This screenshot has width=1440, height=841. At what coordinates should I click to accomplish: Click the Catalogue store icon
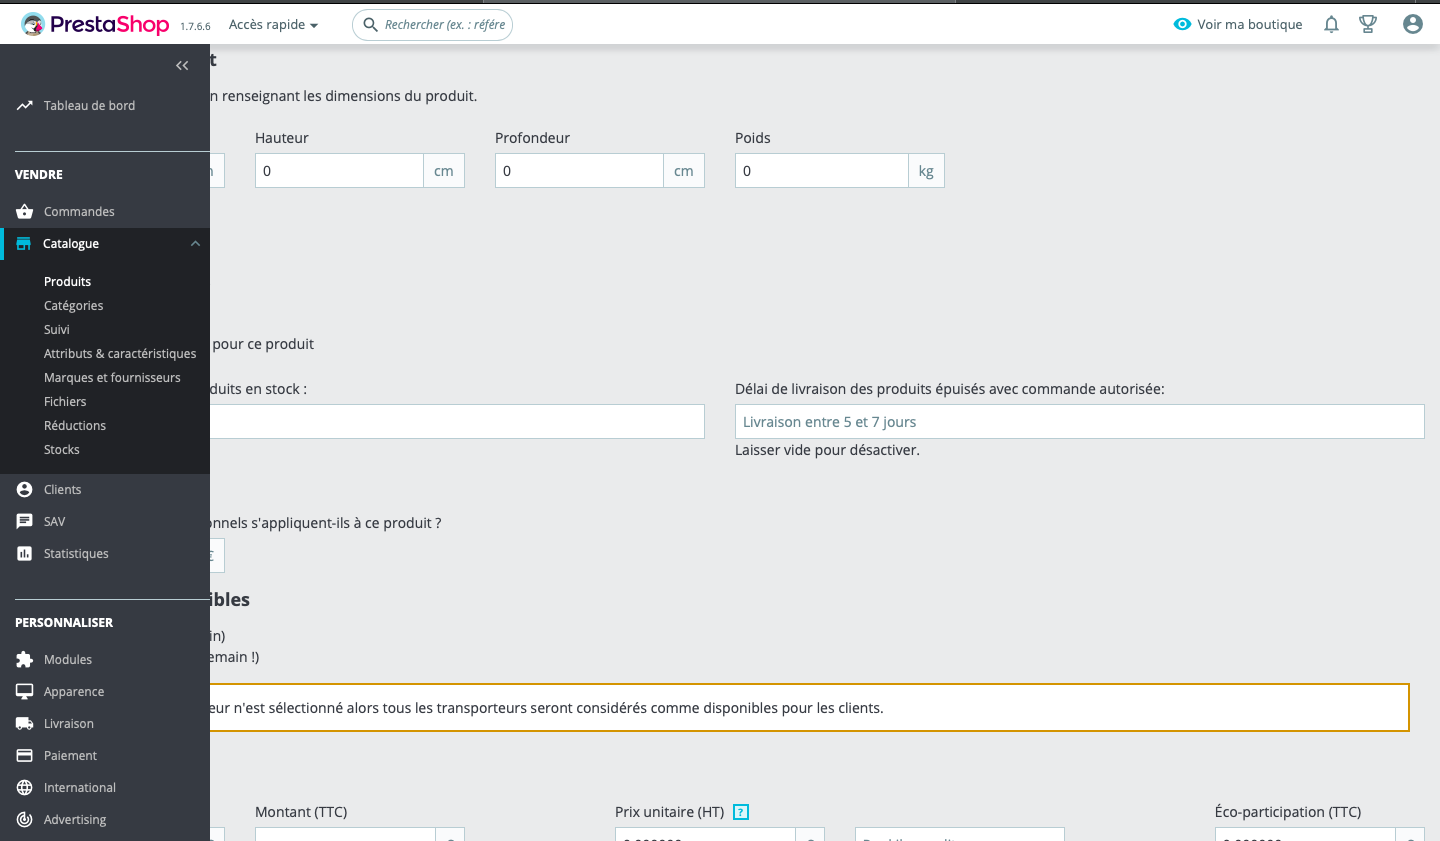[24, 243]
